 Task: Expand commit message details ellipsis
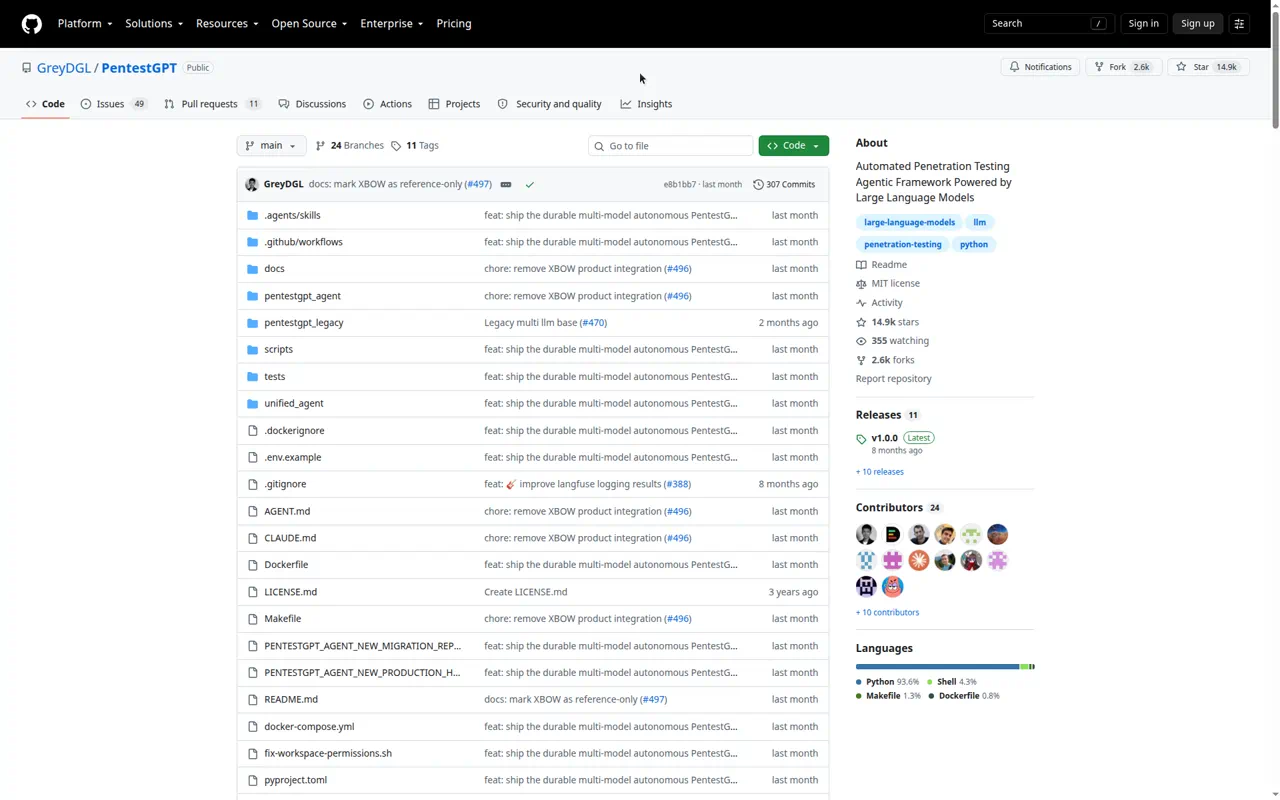point(506,184)
